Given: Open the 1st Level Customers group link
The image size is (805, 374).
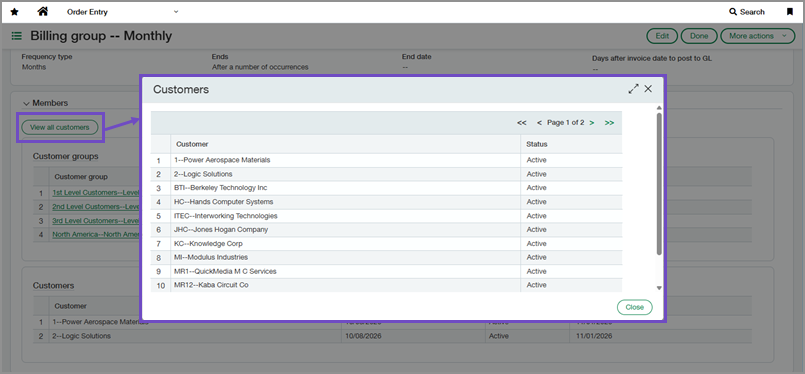Looking at the screenshot, I should pyautogui.click(x=96, y=193).
